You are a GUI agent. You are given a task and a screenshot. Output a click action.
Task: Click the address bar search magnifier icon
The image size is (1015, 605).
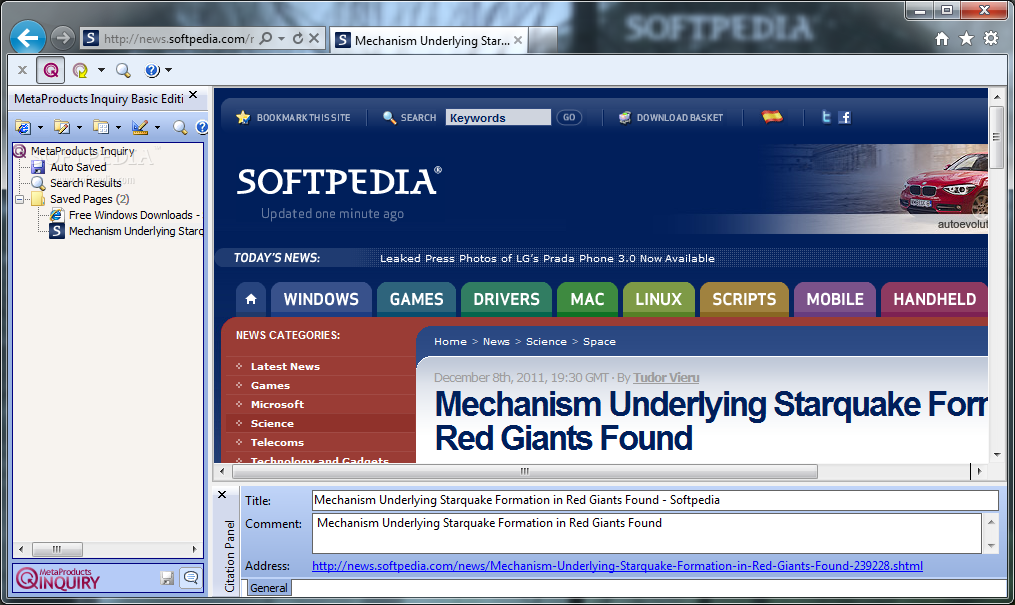[265, 38]
